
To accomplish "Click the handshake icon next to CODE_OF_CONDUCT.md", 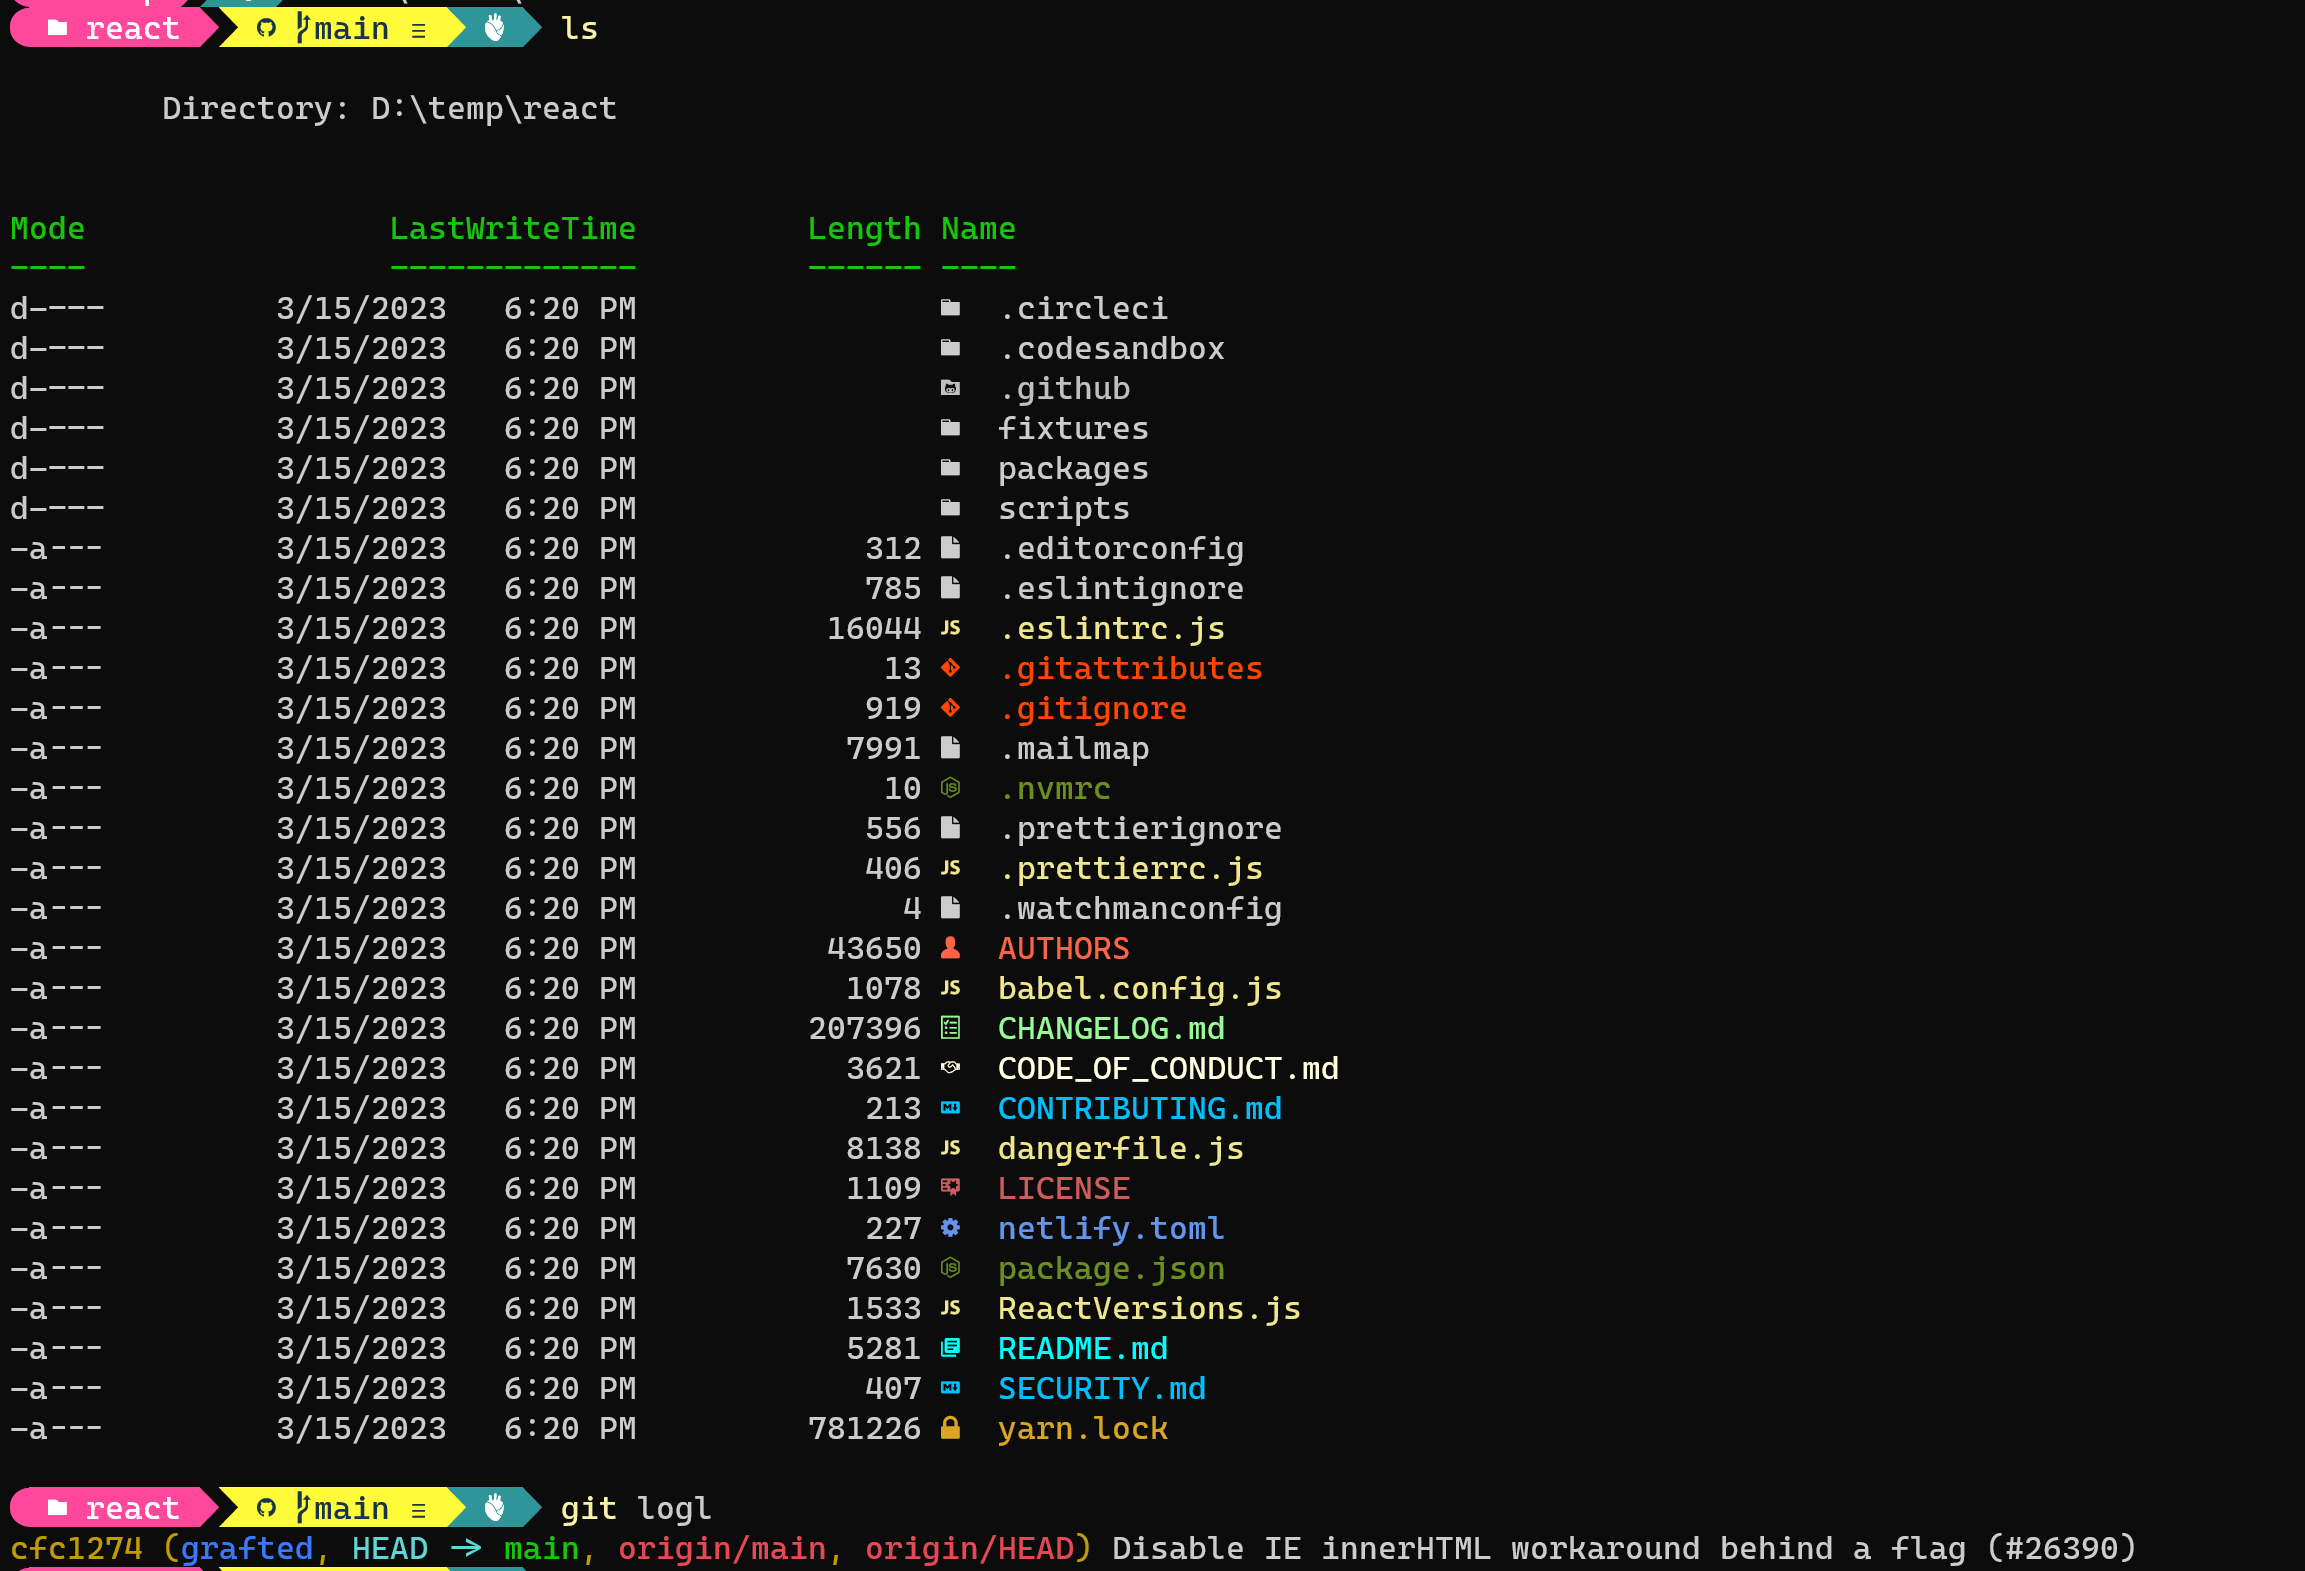I will point(950,1068).
